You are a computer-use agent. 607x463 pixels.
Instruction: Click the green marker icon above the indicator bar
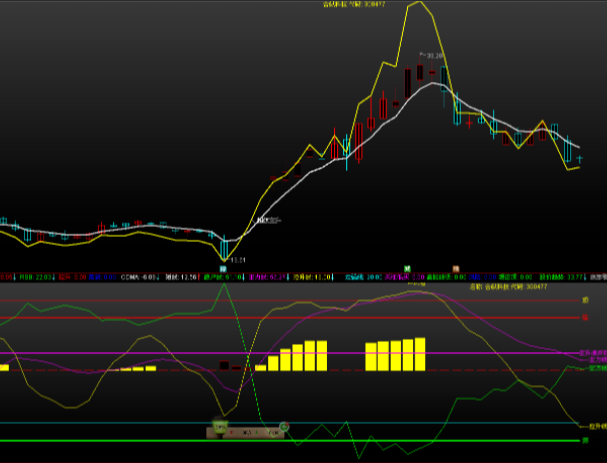pyautogui.click(x=407, y=269)
